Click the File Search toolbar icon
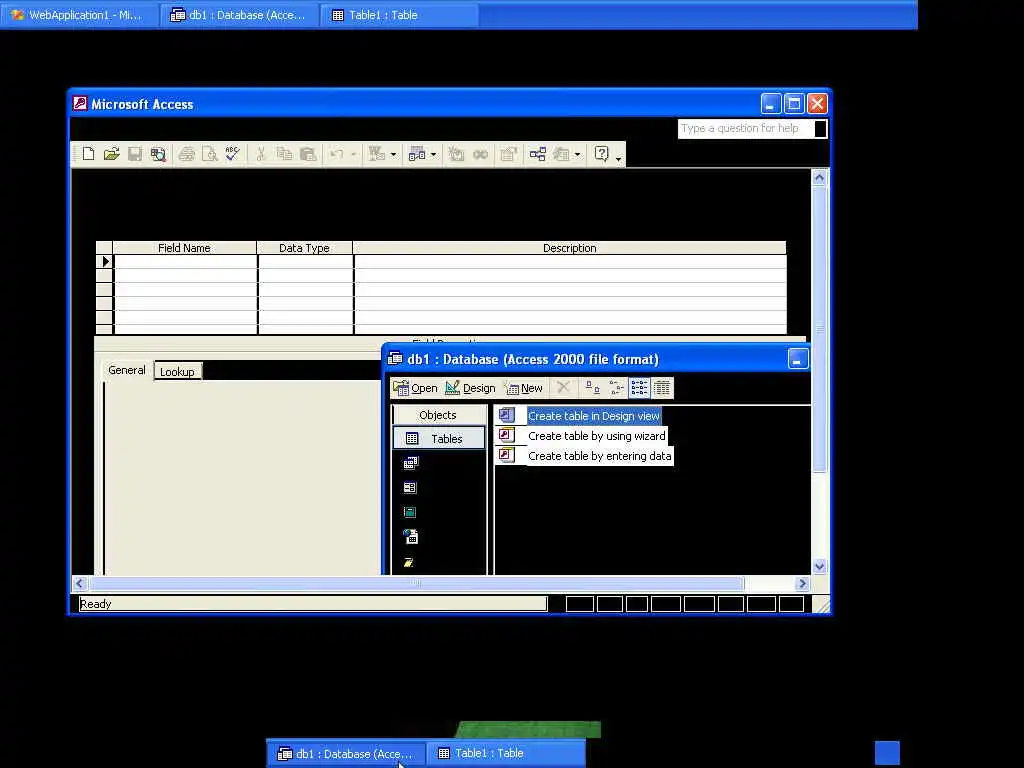This screenshot has height=768, width=1024. (x=158, y=154)
